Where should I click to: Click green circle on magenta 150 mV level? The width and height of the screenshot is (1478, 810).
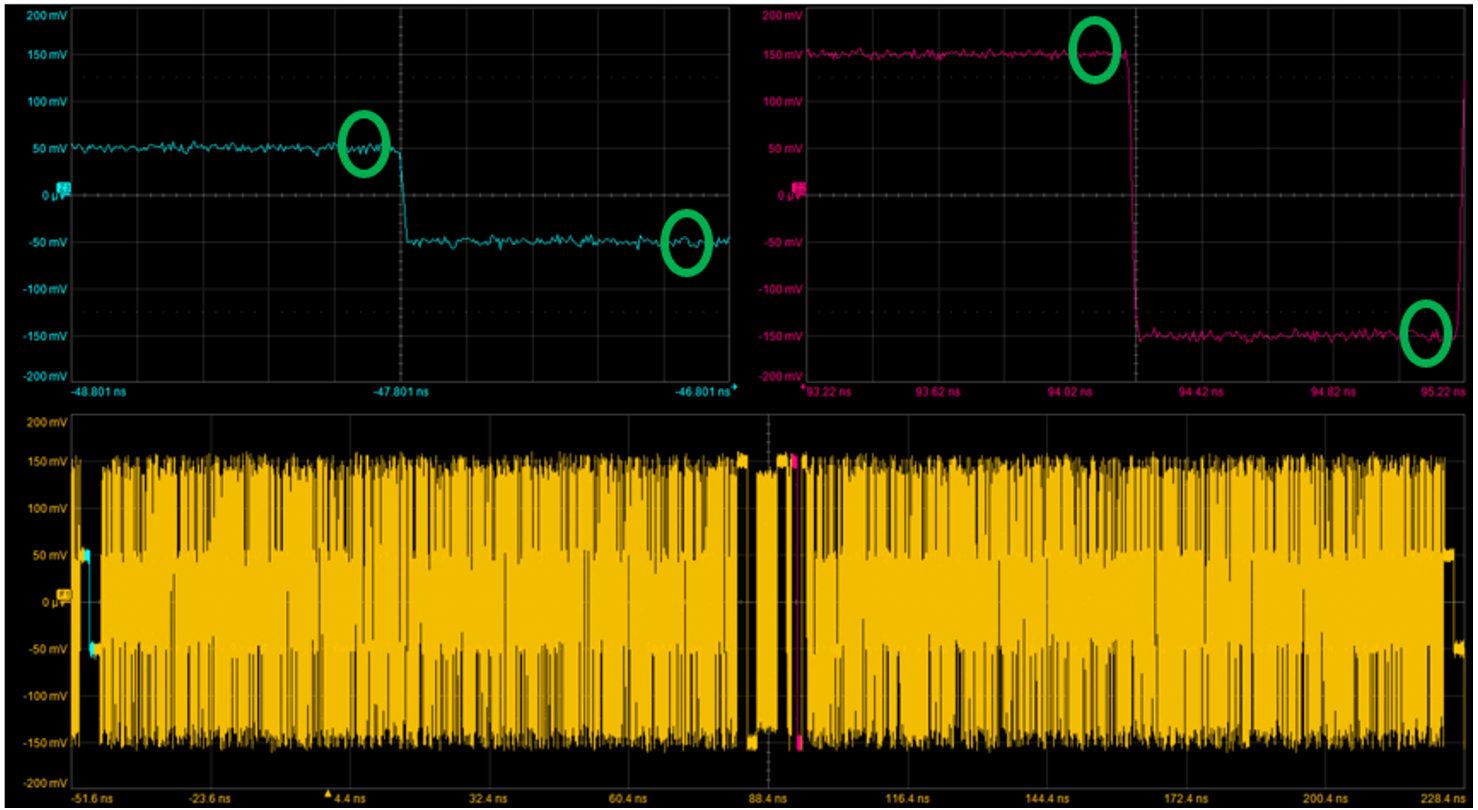(1095, 50)
